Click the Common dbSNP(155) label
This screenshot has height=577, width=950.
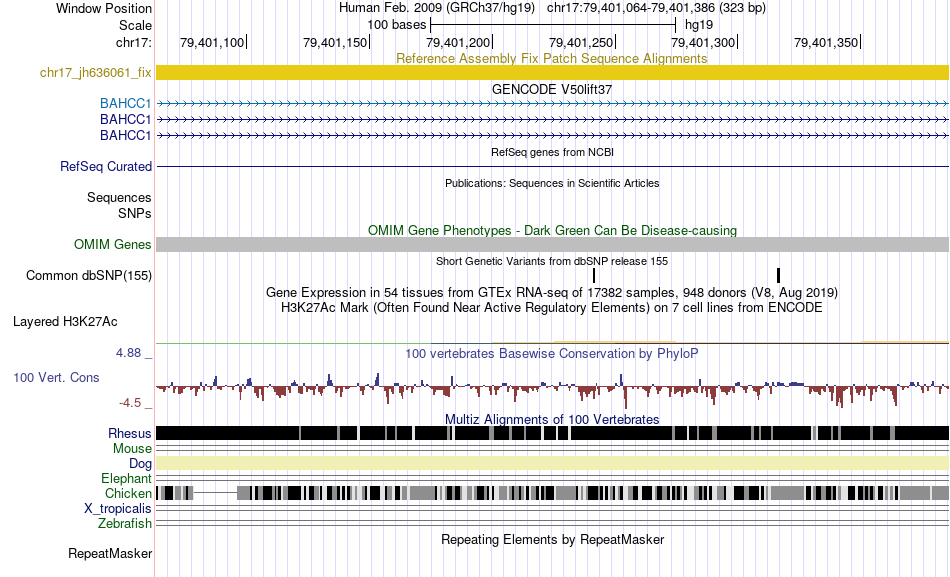pyautogui.click(x=89, y=276)
